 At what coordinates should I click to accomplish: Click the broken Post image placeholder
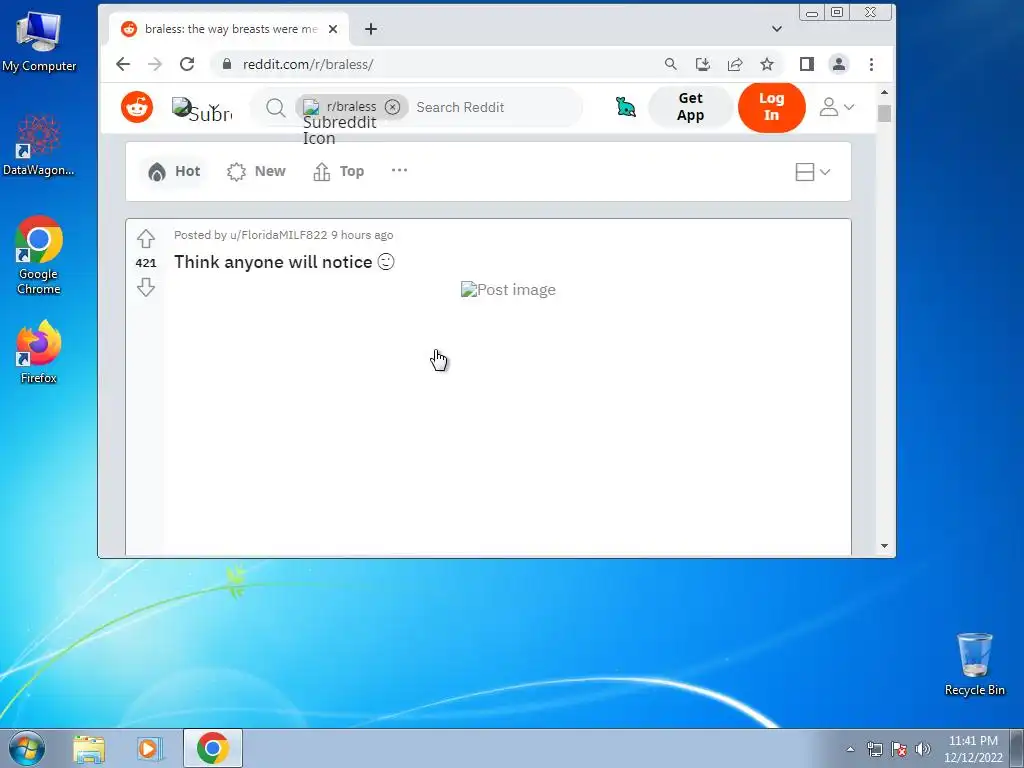[x=508, y=289]
